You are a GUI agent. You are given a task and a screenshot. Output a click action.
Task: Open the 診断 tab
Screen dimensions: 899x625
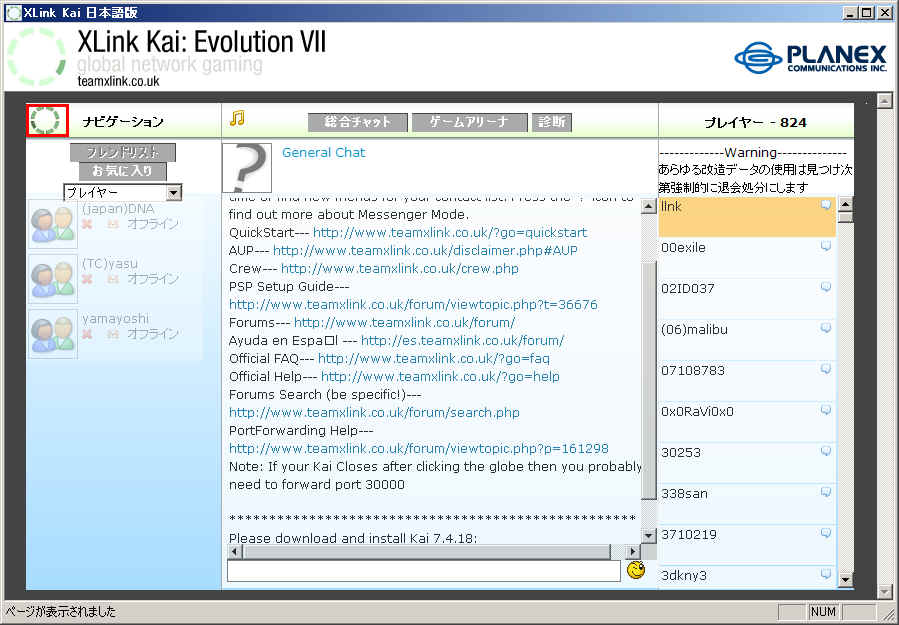552,122
